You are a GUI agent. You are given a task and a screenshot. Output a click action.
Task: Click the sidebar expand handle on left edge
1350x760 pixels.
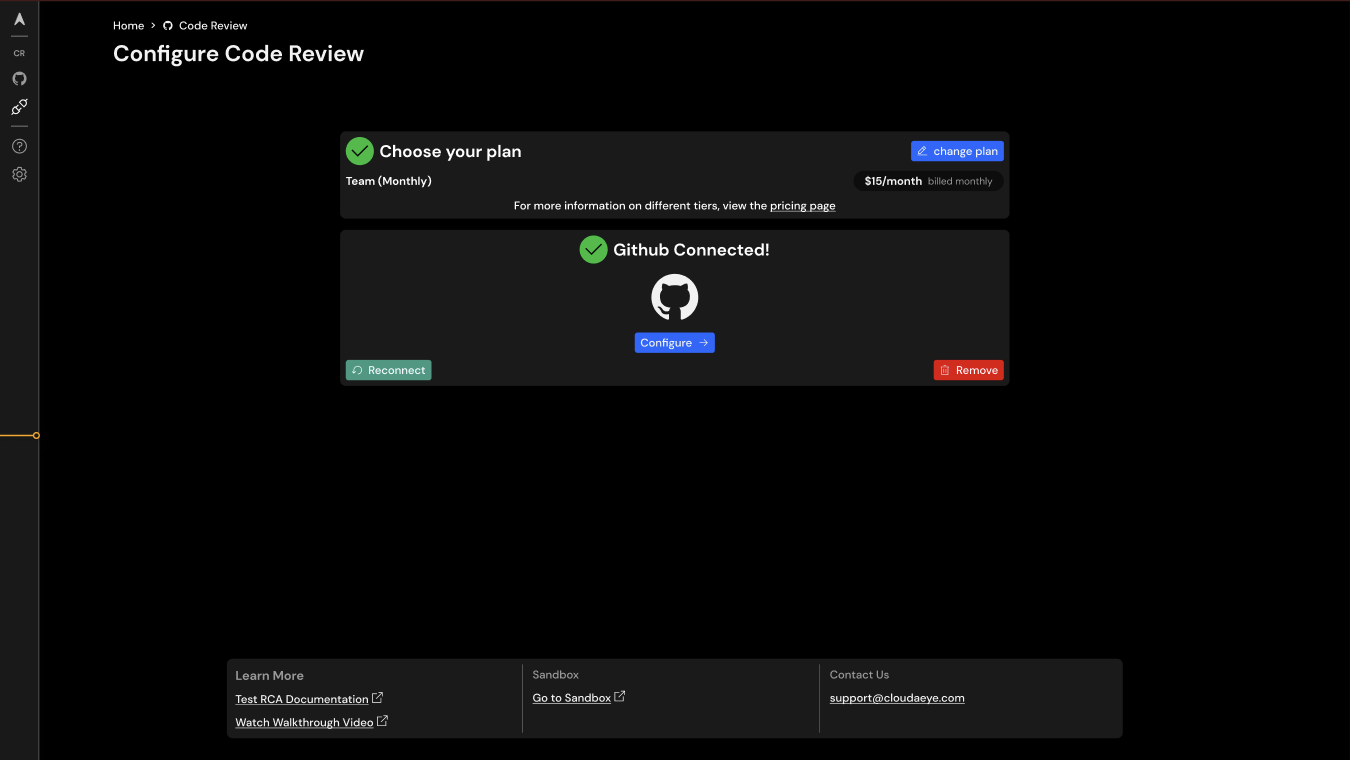pyautogui.click(x=36, y=435)
